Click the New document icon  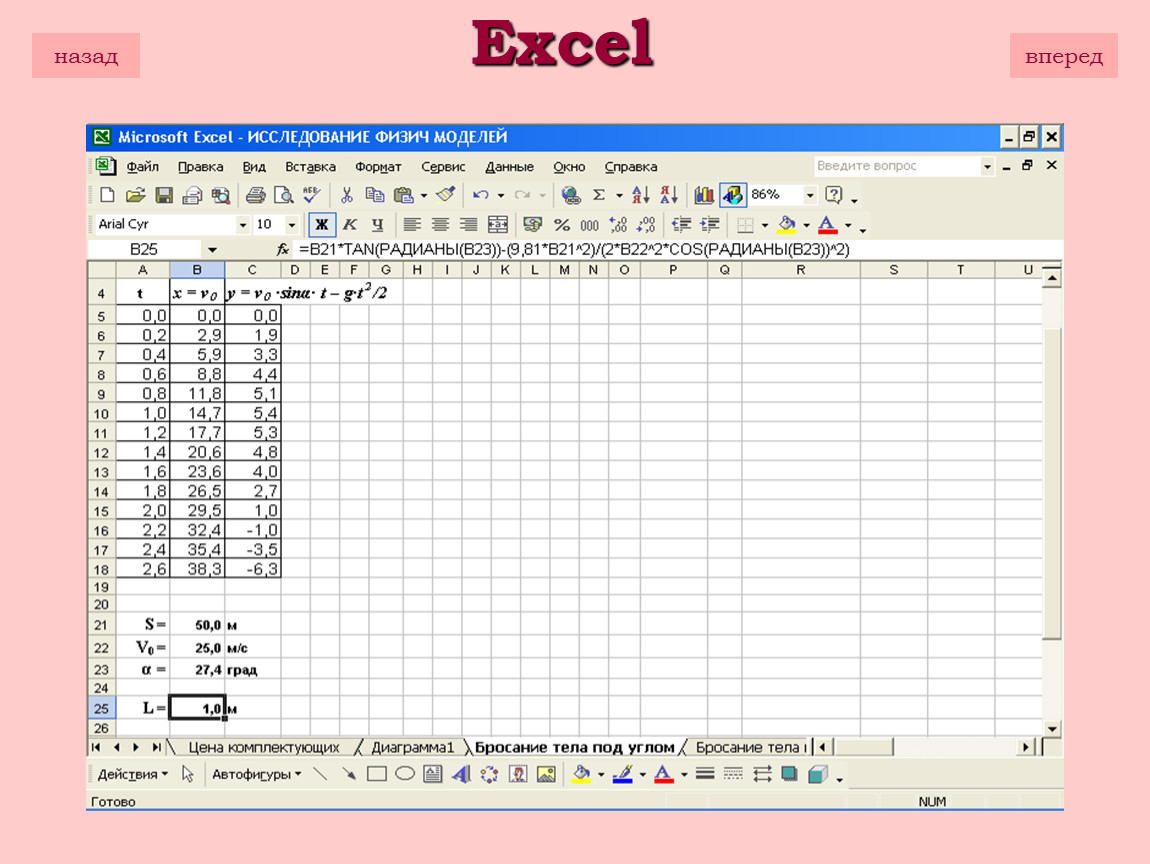click(x=107, y=195)
